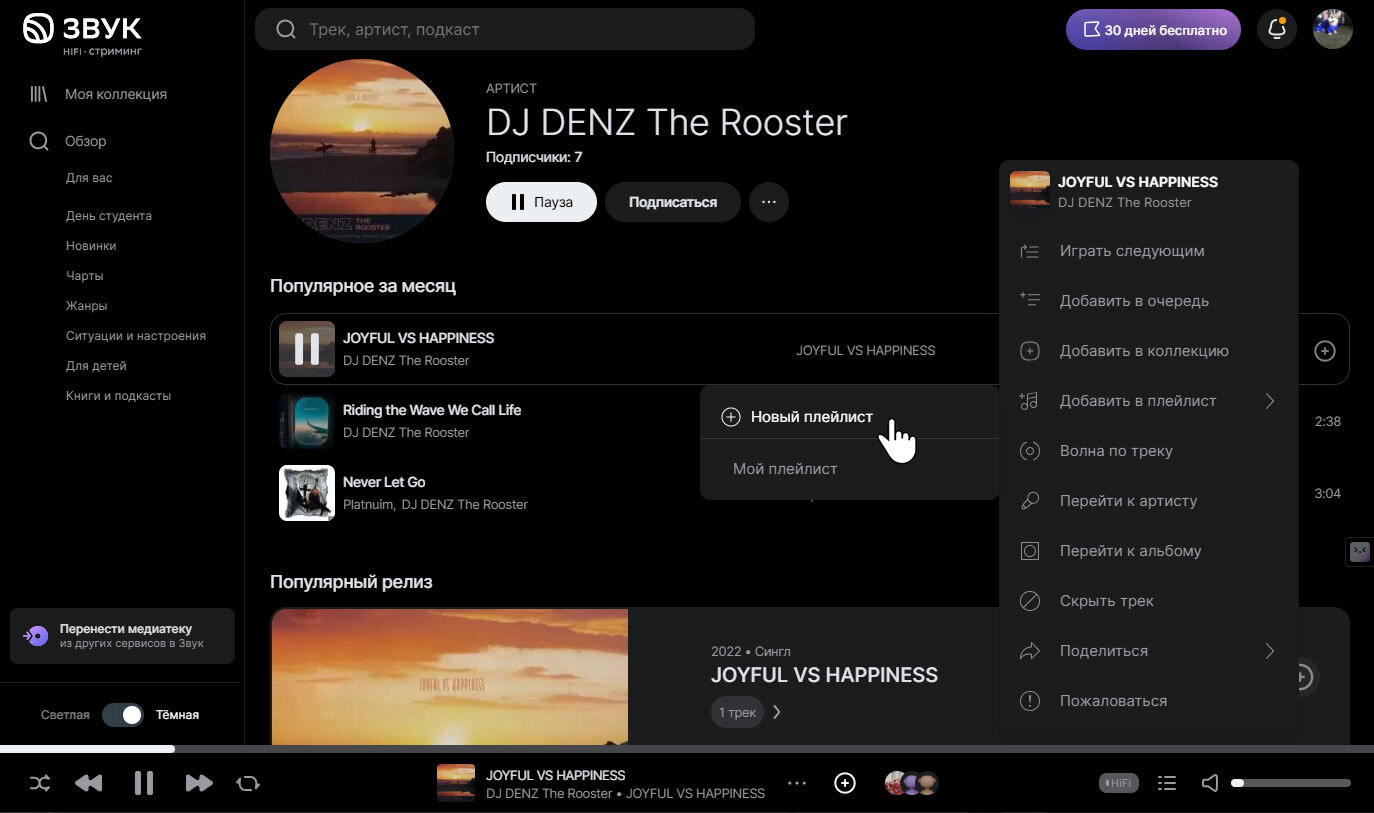
Task: Click the Пауза button
Action: coord(541,202)
